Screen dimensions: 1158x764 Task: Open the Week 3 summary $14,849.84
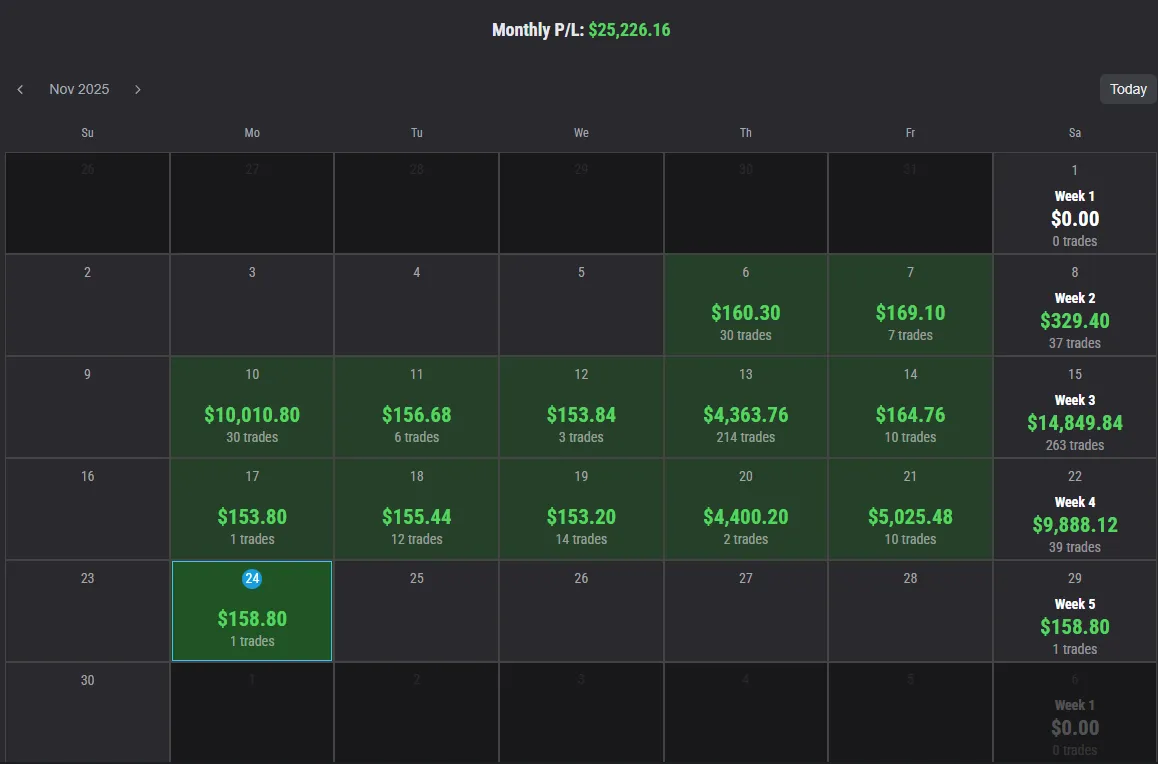1074,422
